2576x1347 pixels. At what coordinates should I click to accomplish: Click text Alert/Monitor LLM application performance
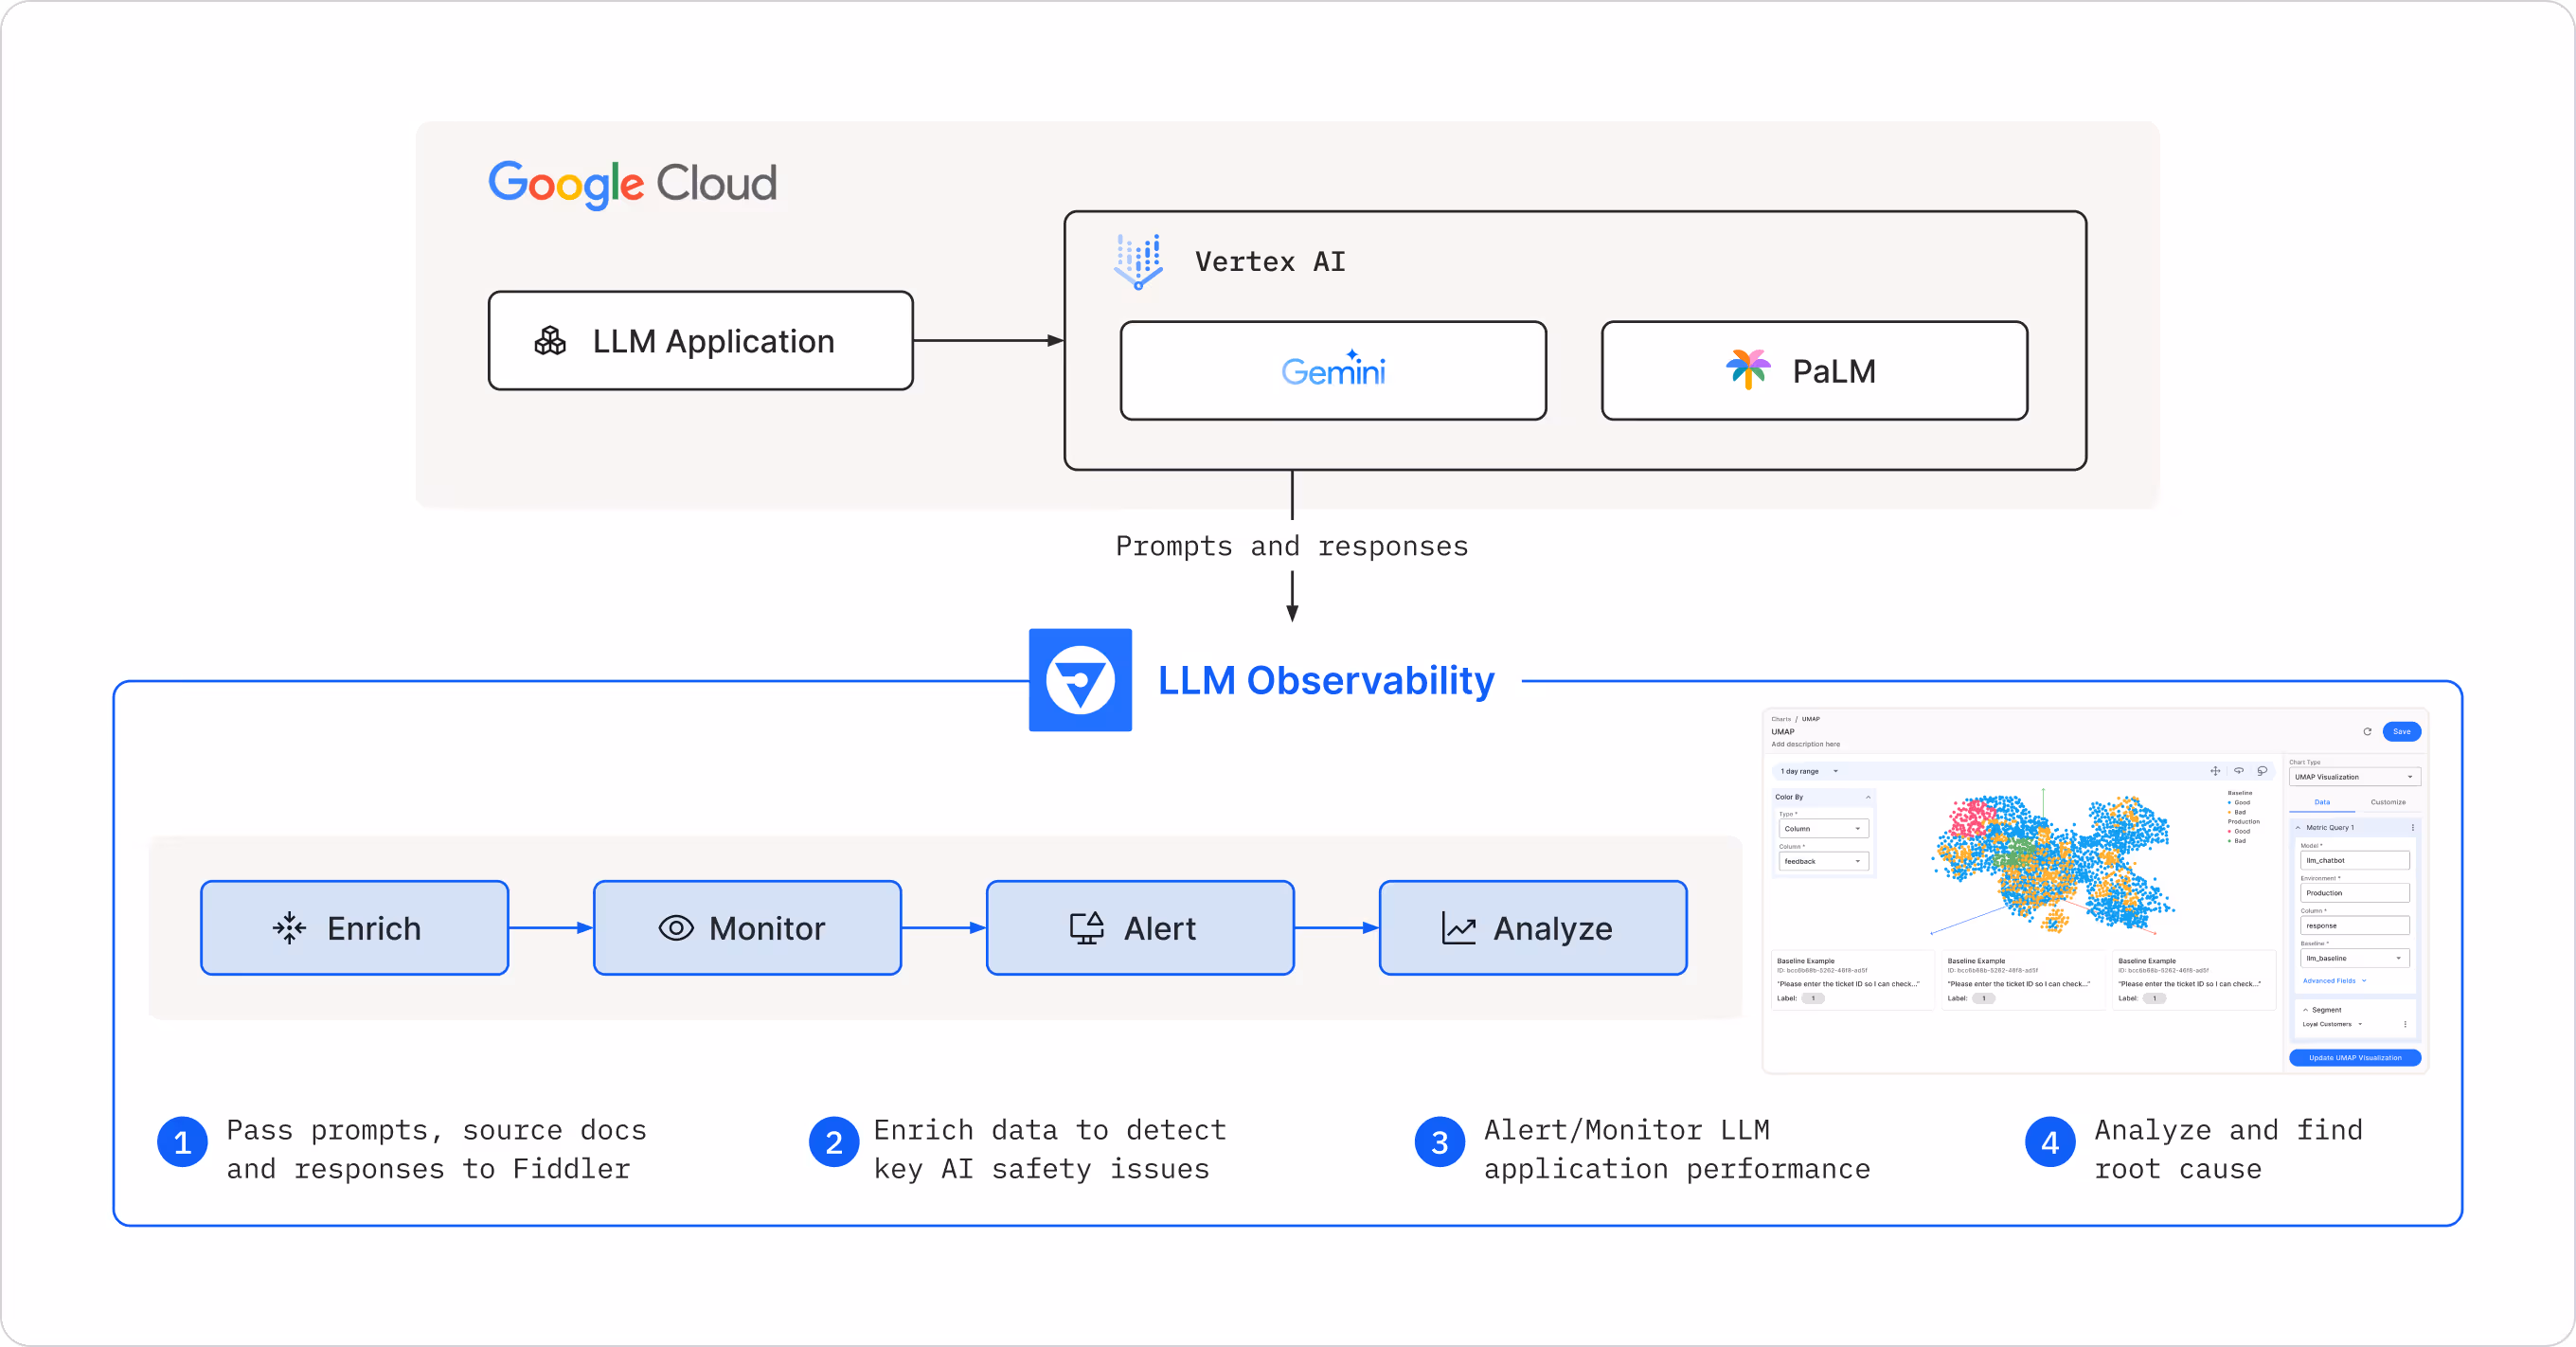coord(1677,1149)
